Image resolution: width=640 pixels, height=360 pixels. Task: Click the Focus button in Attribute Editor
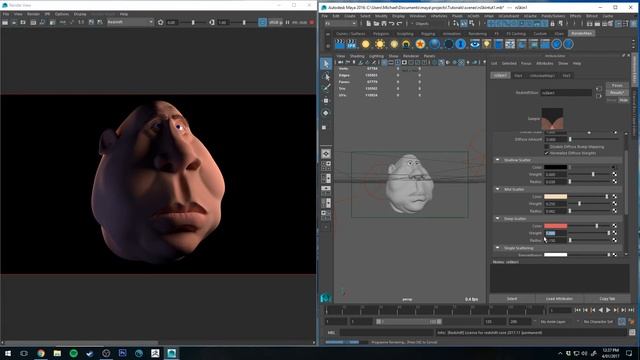pos(617,85)
